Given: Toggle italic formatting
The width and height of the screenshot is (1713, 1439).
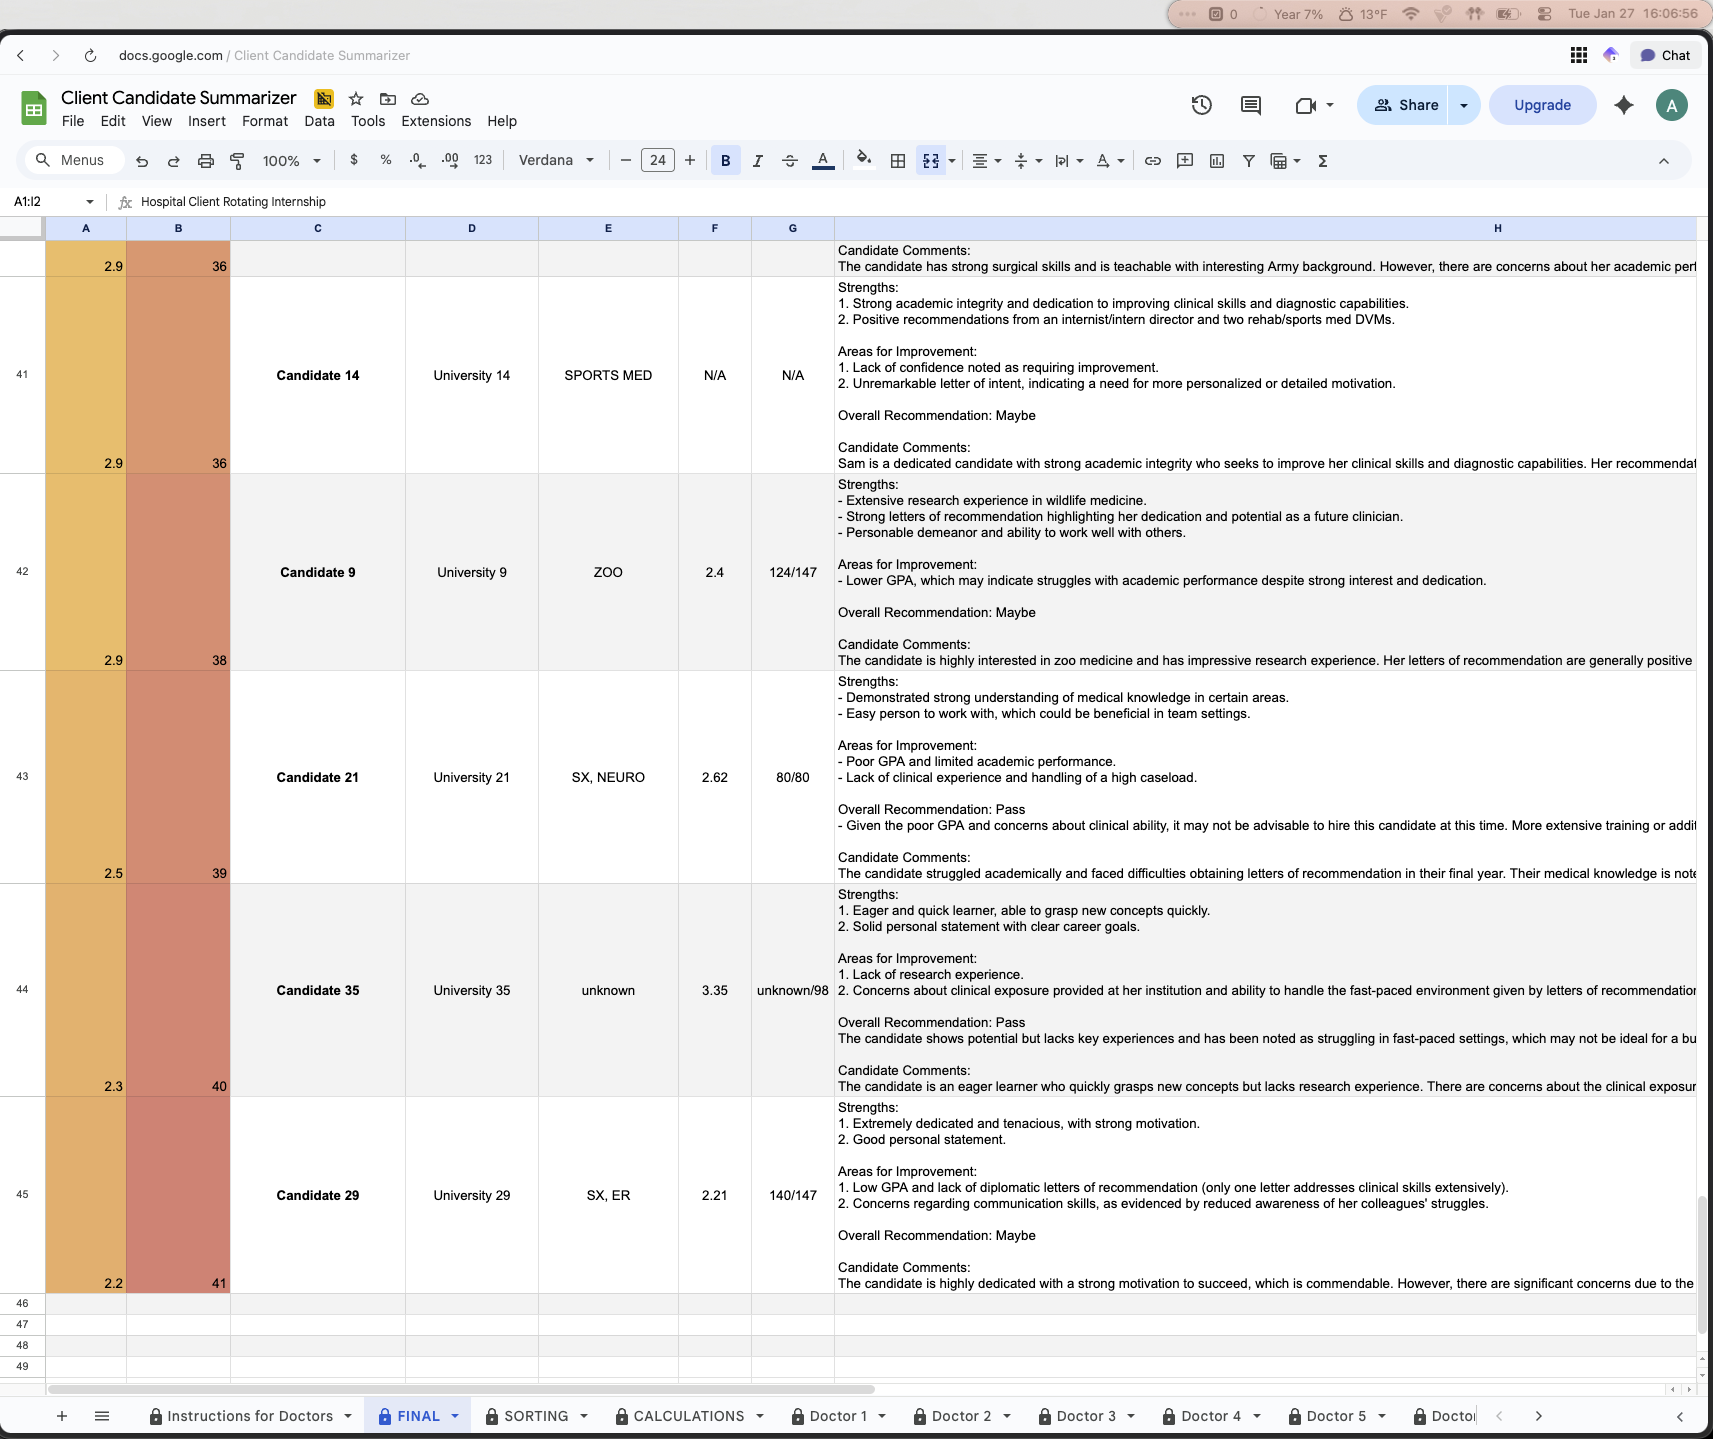Looking at the screenshot, I should click(x=758, y=160).
